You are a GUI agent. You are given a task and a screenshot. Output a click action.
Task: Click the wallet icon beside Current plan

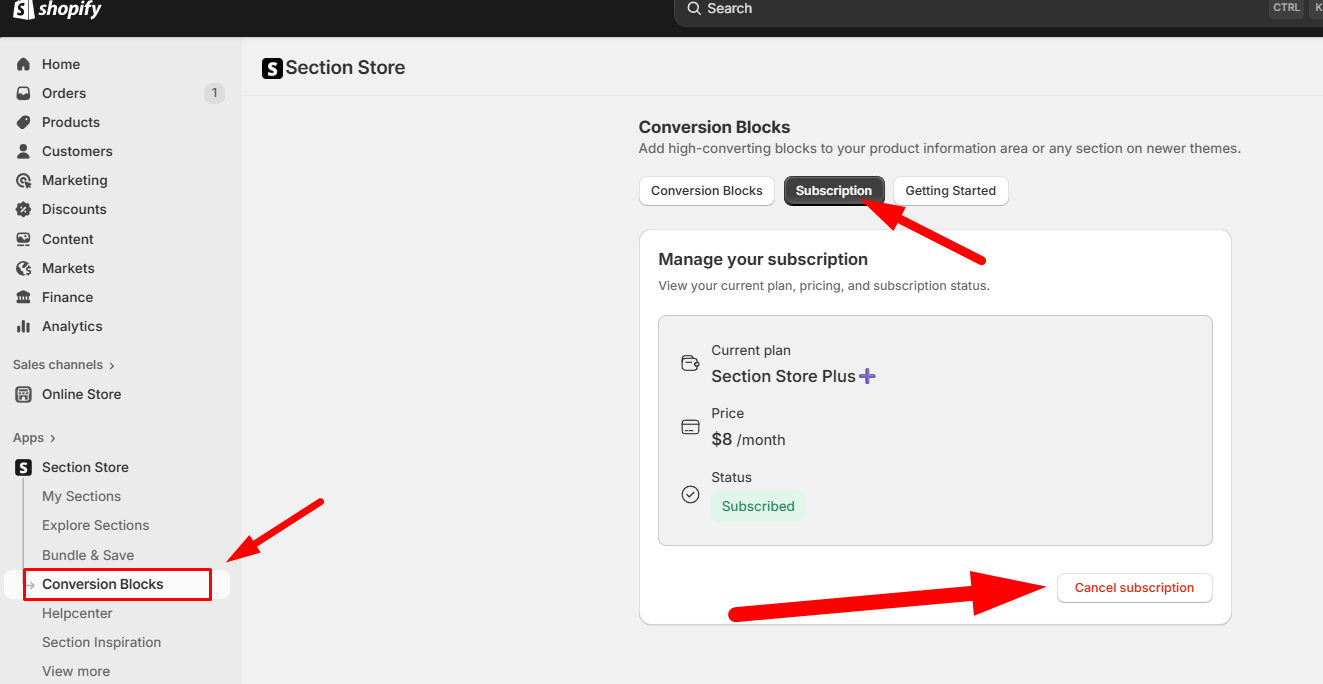click(690, 363)
